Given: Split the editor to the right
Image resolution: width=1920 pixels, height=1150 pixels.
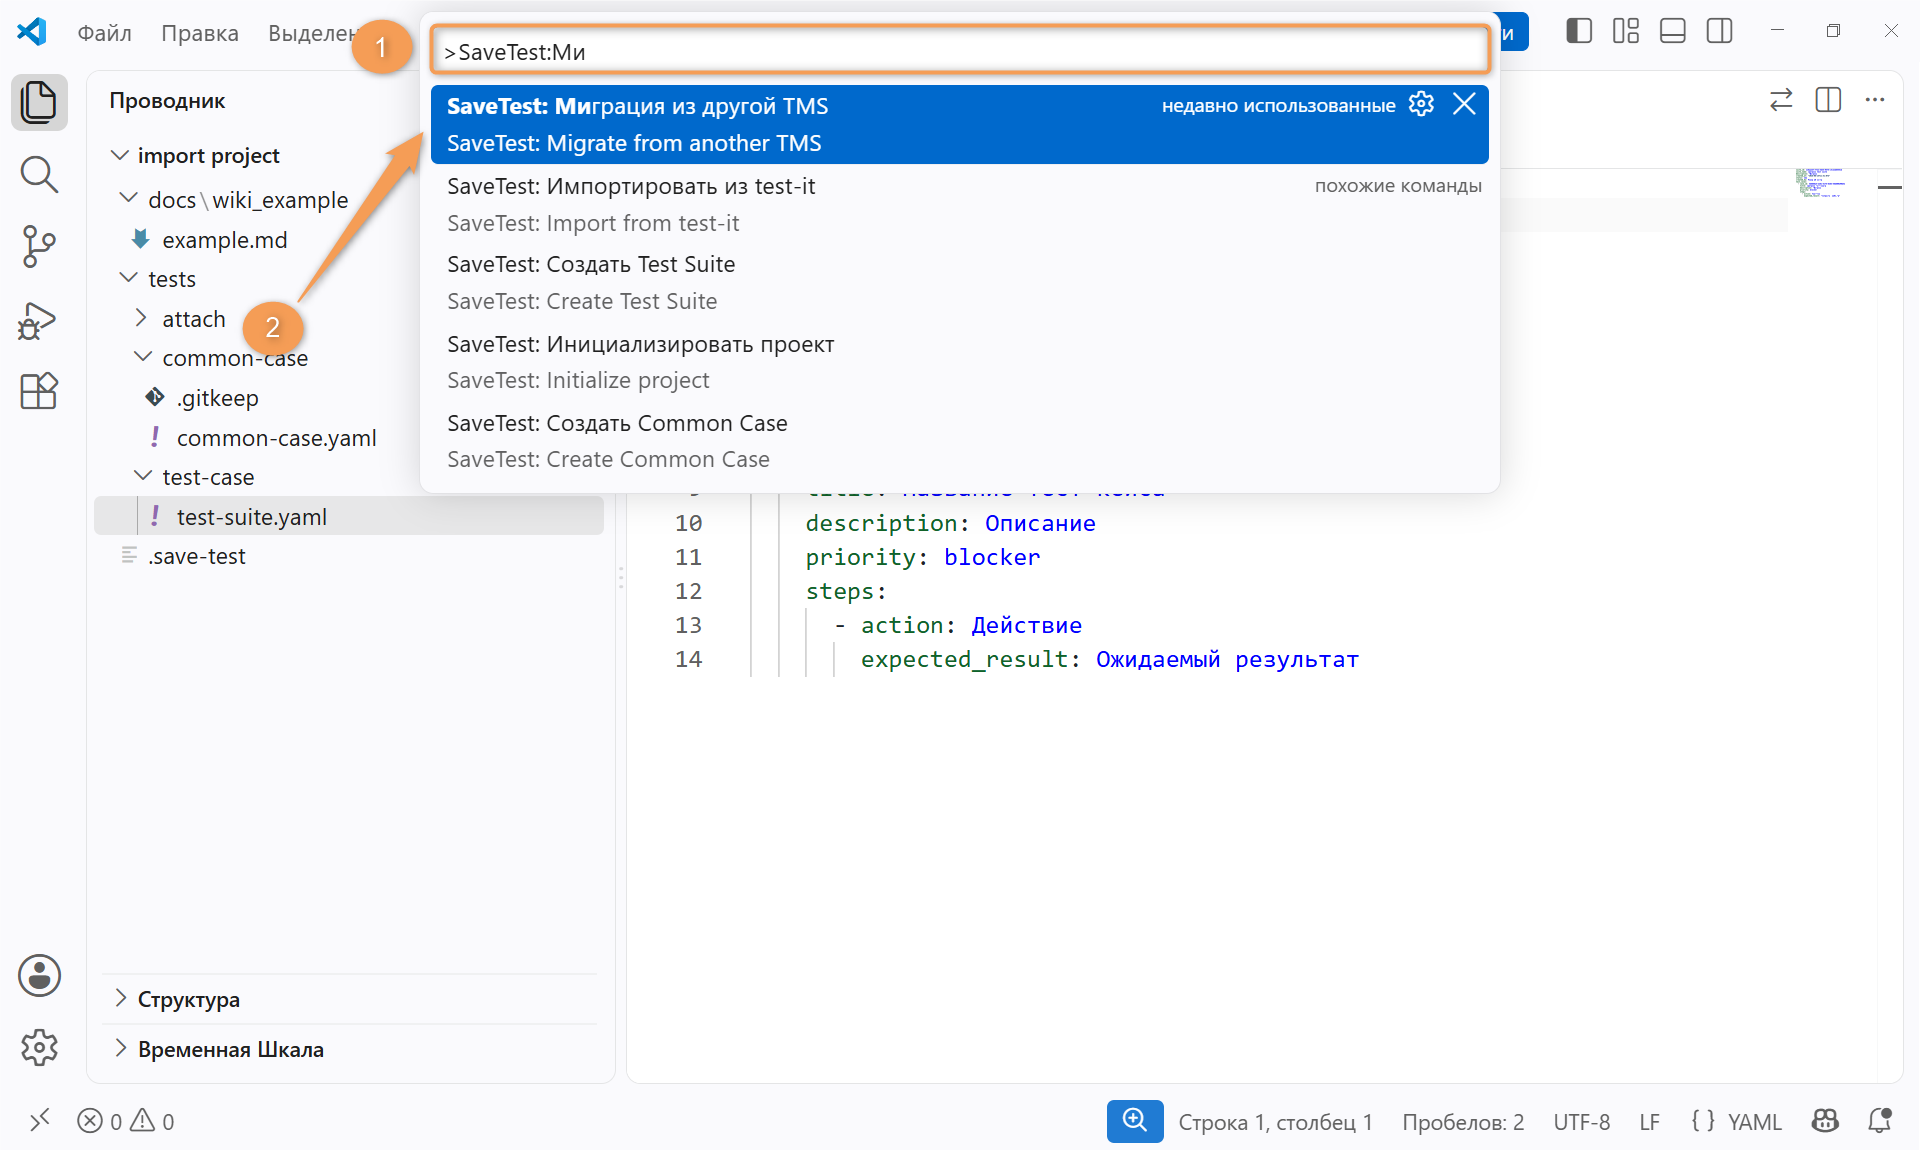Looking at the screenshot, I should pyautogui.click(x=1828, y=100).
